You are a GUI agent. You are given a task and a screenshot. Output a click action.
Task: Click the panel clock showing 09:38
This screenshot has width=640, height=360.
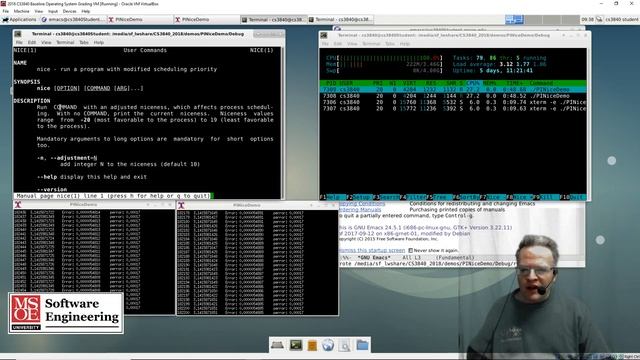pos(587,20)
